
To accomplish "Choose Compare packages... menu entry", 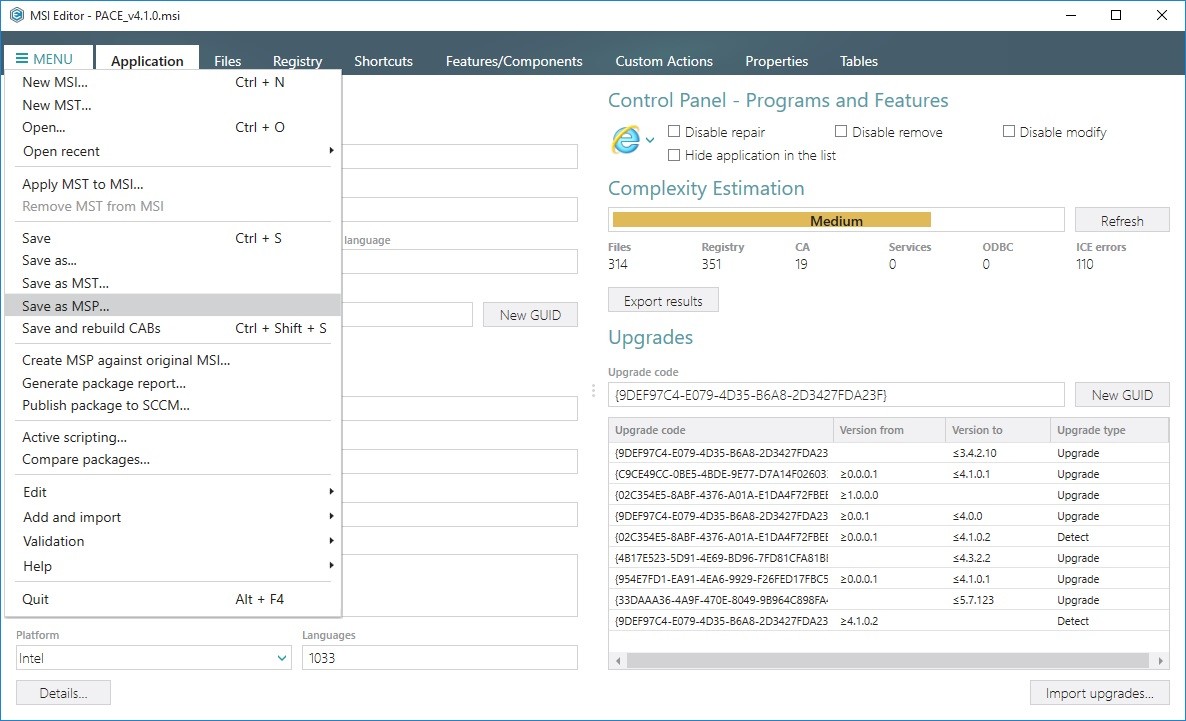I will tap(172, 459).
